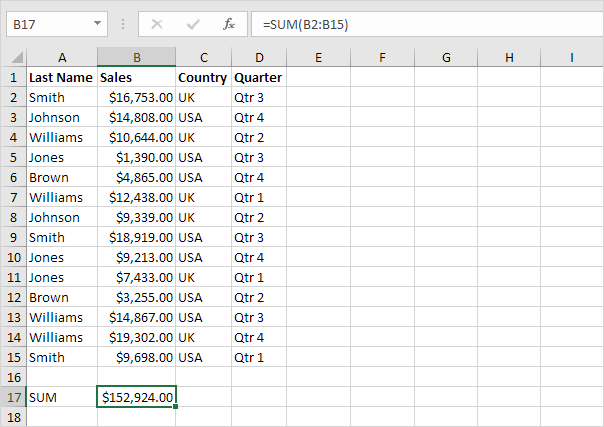Select column D header
The height and width of the screenshot is (427, 604).
(x=259, y=57)
